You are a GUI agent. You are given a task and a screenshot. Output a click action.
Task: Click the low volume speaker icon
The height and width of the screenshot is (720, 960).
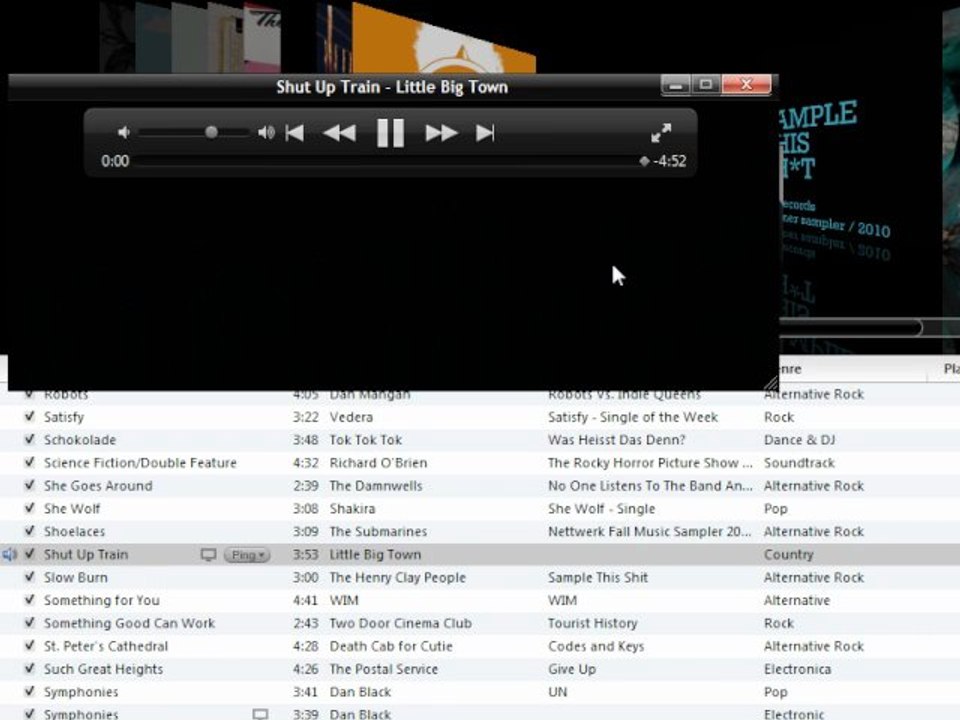click(124, 132)
